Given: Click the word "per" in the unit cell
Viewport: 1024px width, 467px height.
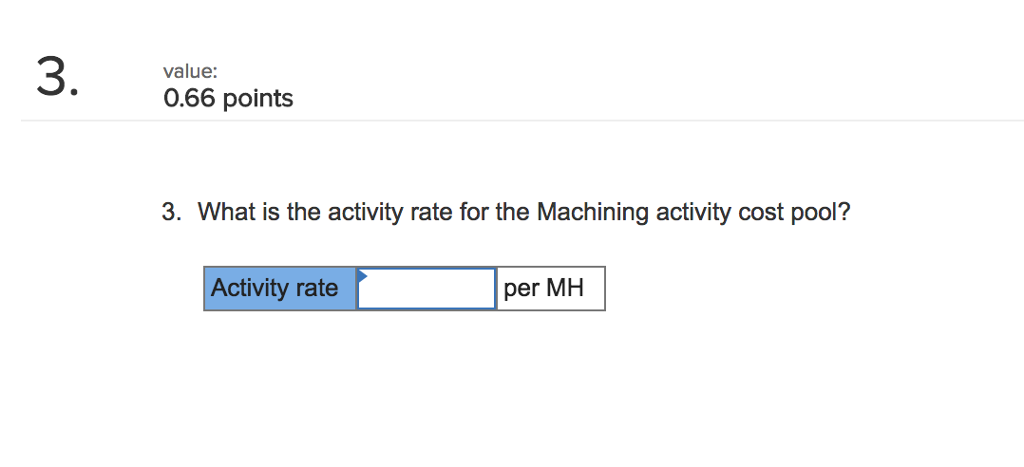Looking at the screenshot, I should pos(521,290).
